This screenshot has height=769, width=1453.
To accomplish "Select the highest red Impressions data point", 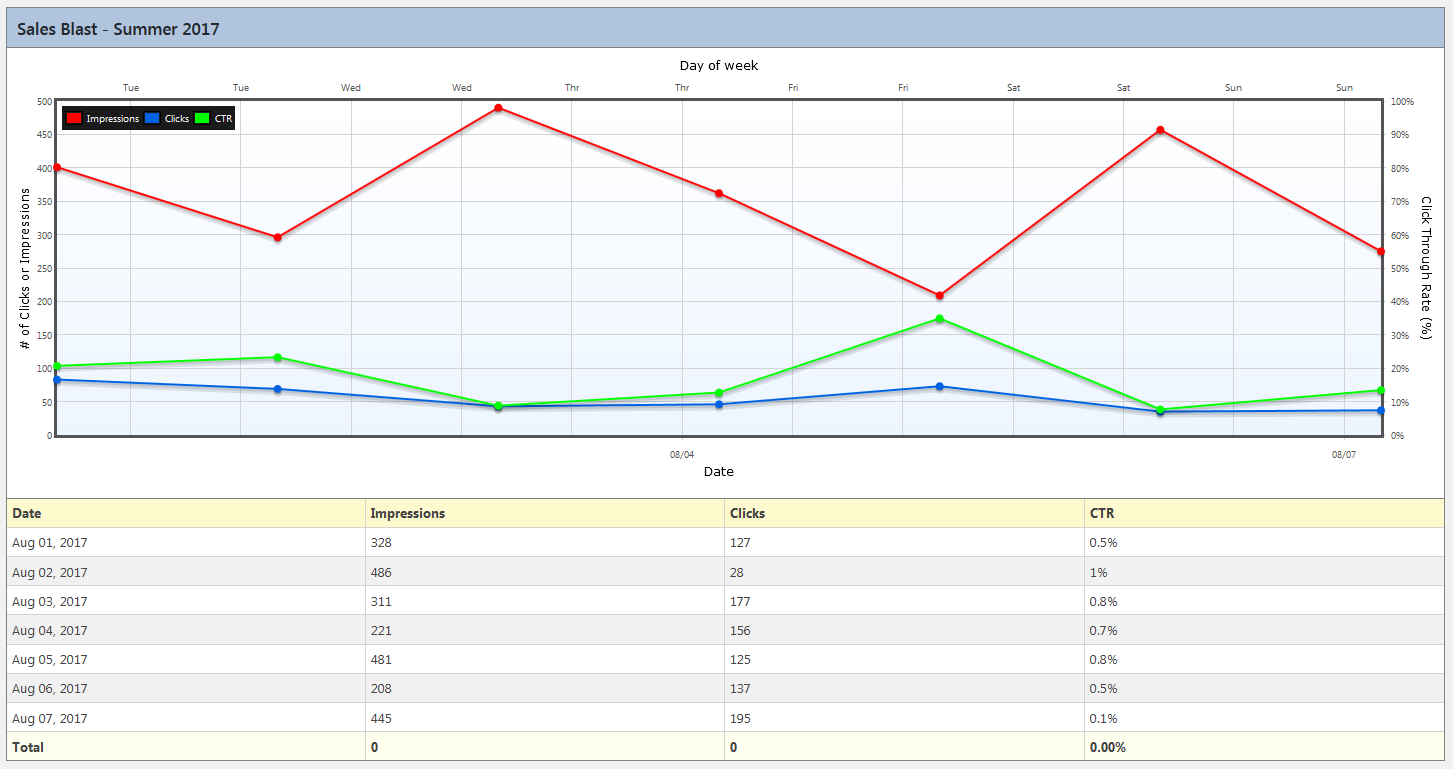I will pos(498,108).
